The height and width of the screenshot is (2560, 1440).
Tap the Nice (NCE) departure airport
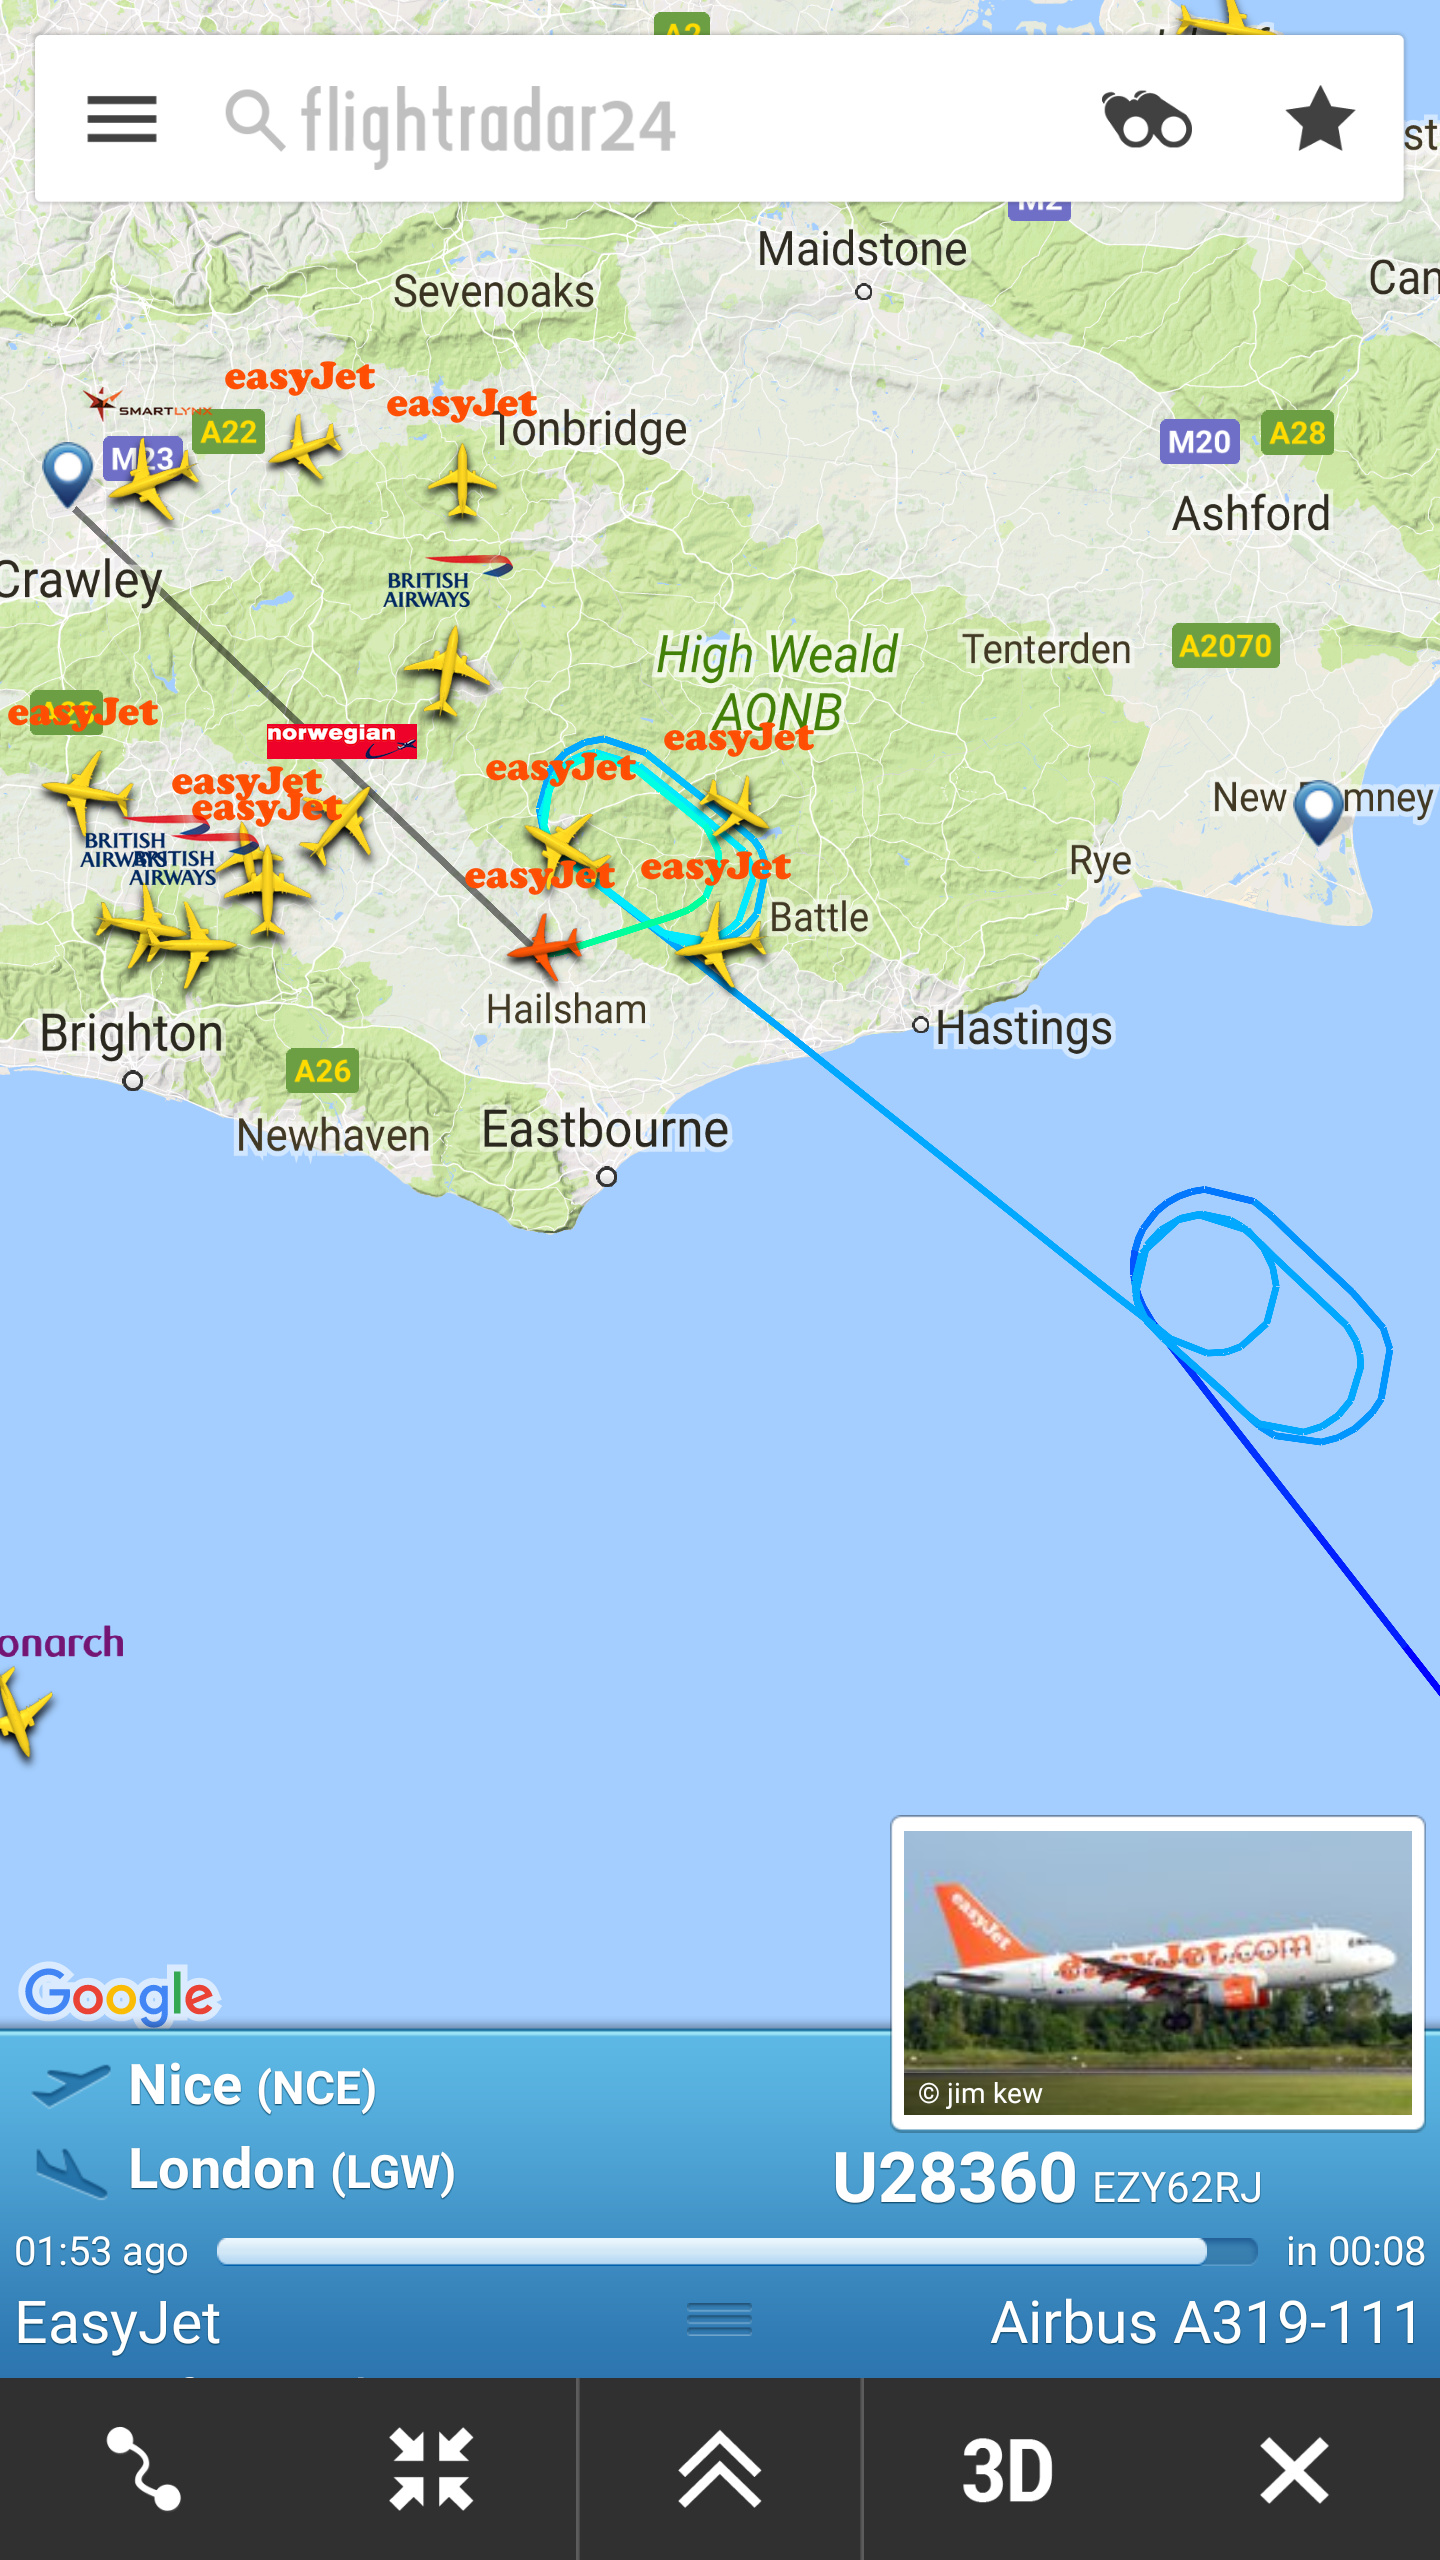coord(252,2086)
